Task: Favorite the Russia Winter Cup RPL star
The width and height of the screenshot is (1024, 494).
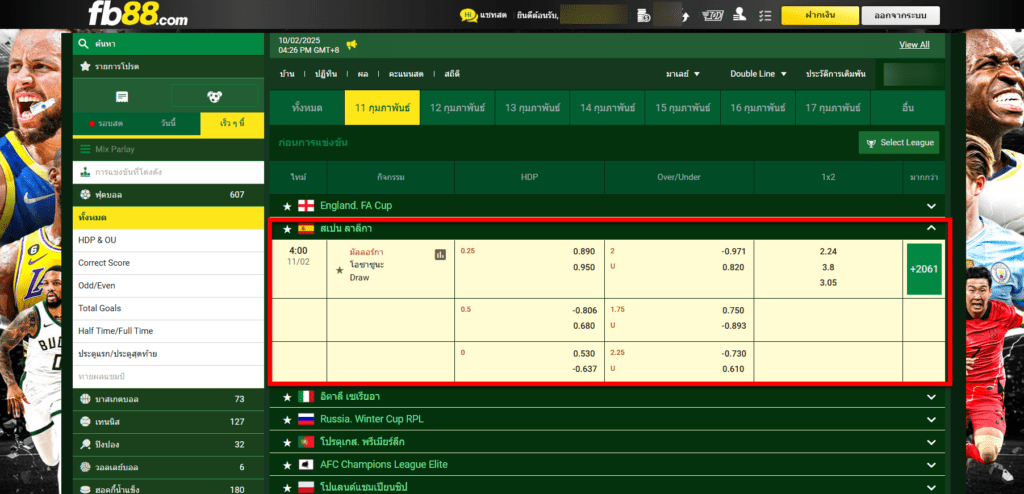Action: tap(287, 420)
